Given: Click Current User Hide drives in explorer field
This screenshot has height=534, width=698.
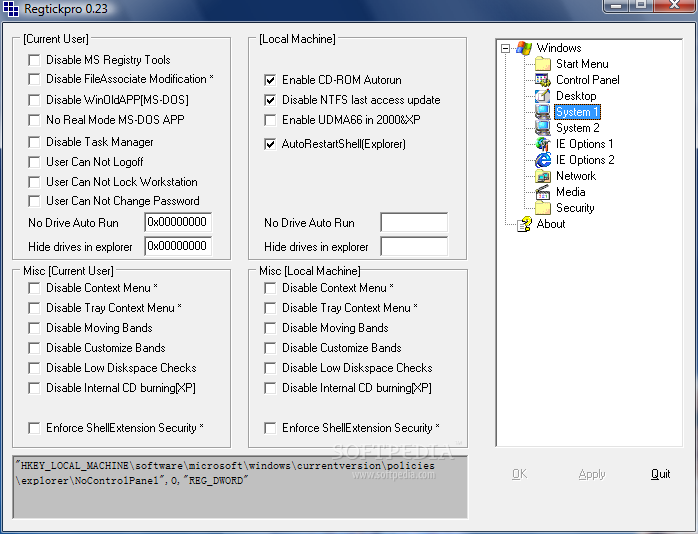Looking at the screenshot, I should pyautogui.click(x=178, y=246).
